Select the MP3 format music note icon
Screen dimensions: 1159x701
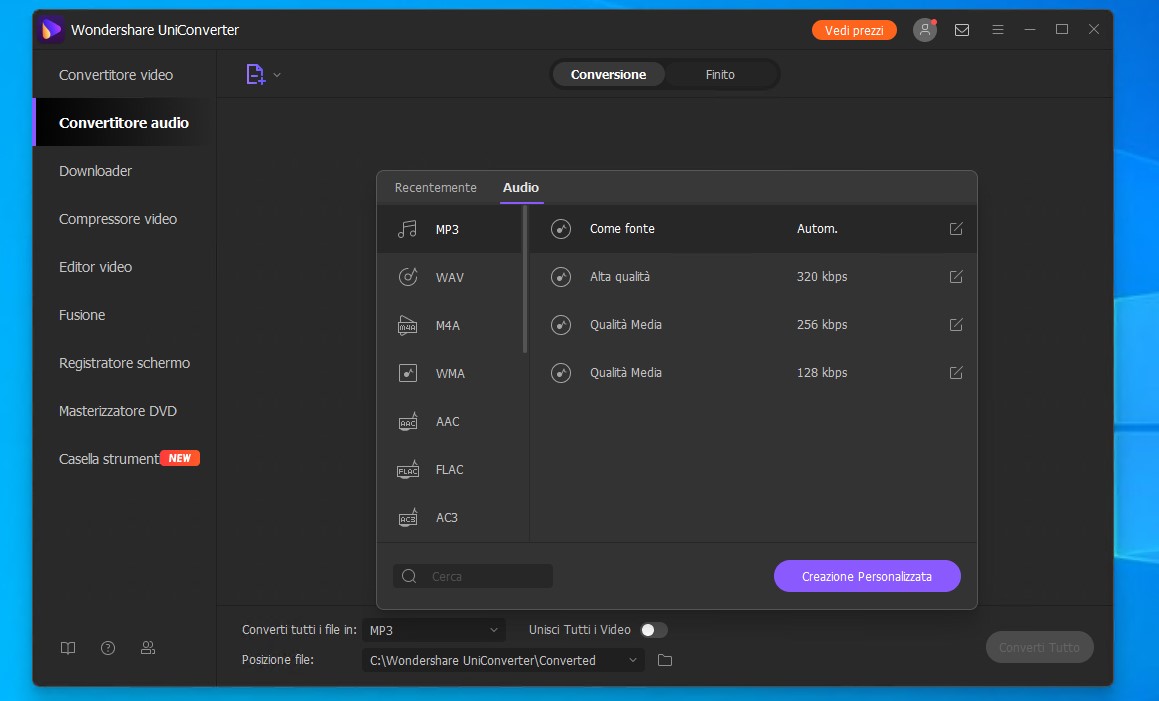[x=407, y=229]
